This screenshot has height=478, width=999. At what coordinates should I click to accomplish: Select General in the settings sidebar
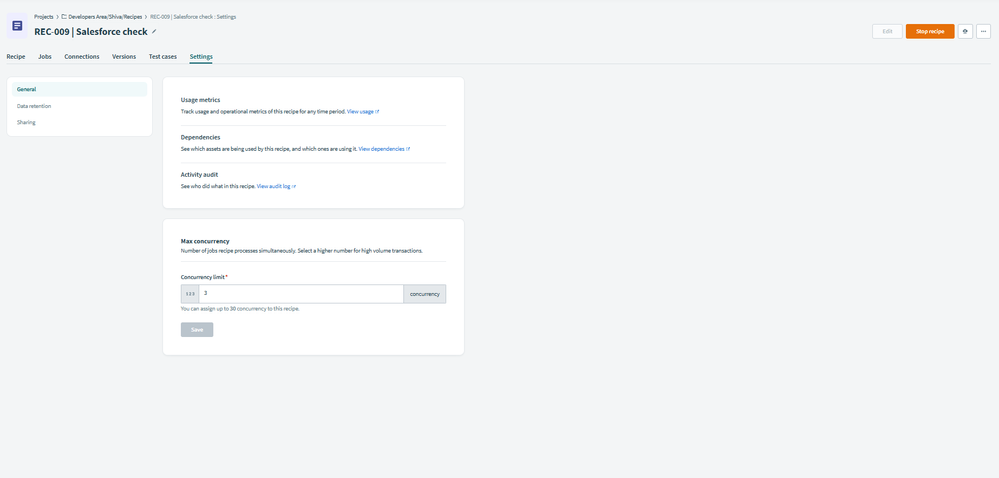[x=79, y=89]
